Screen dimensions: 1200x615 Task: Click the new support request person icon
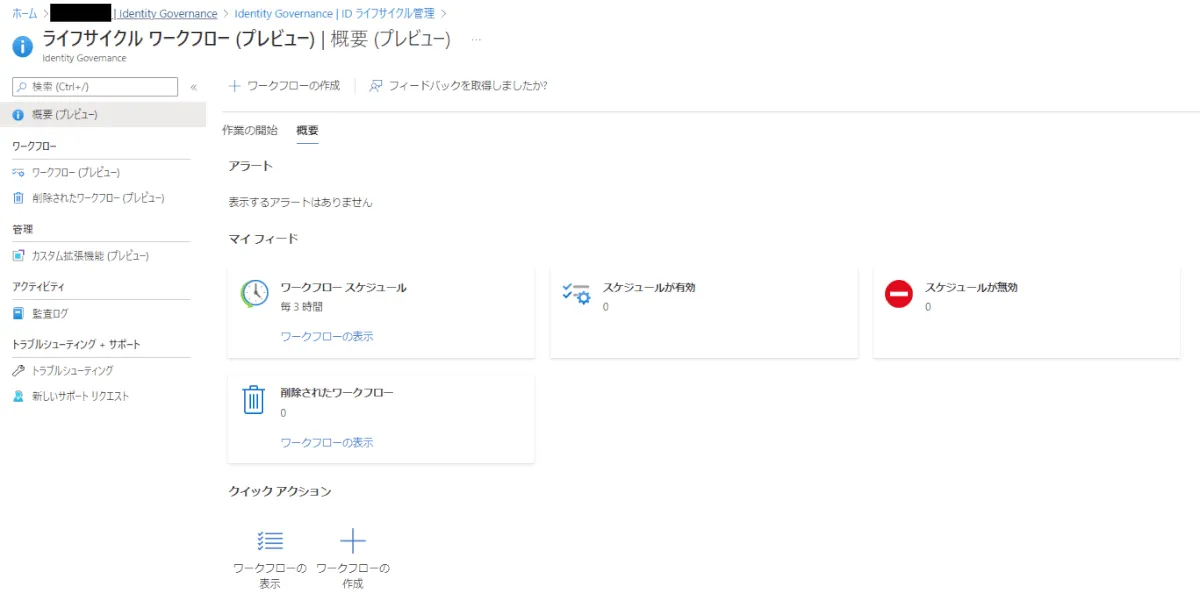pyautogui.click(x=18, y=397)
